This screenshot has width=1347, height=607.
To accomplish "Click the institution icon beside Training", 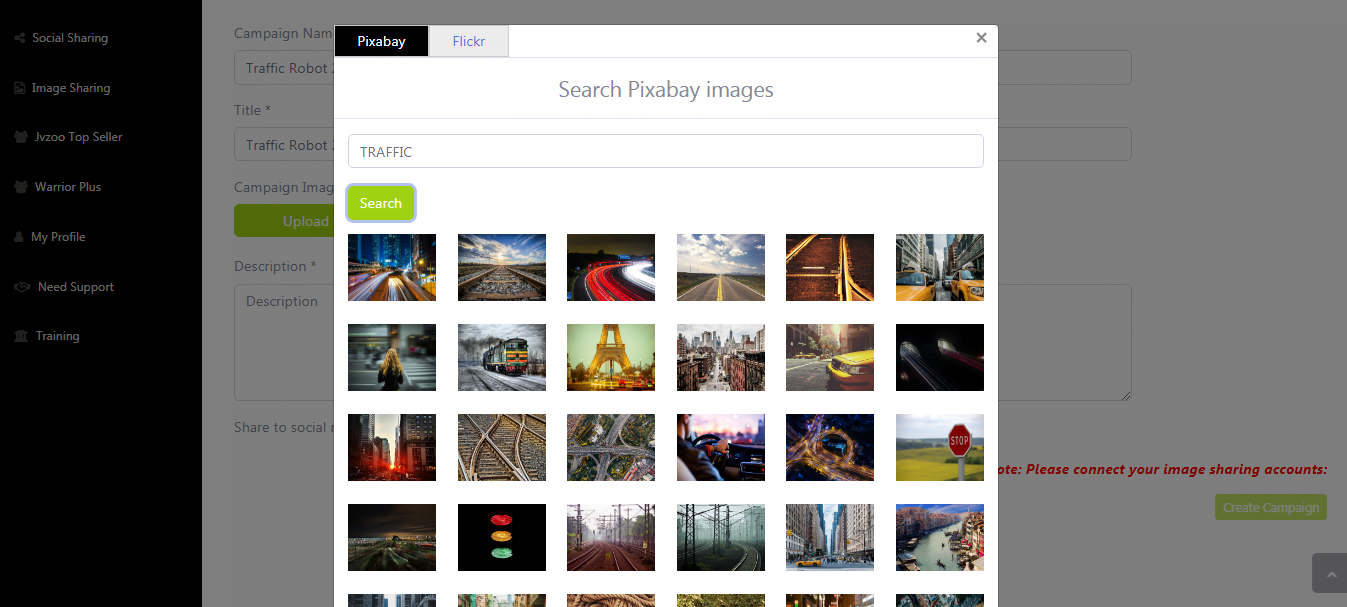I will pos(21,336).
